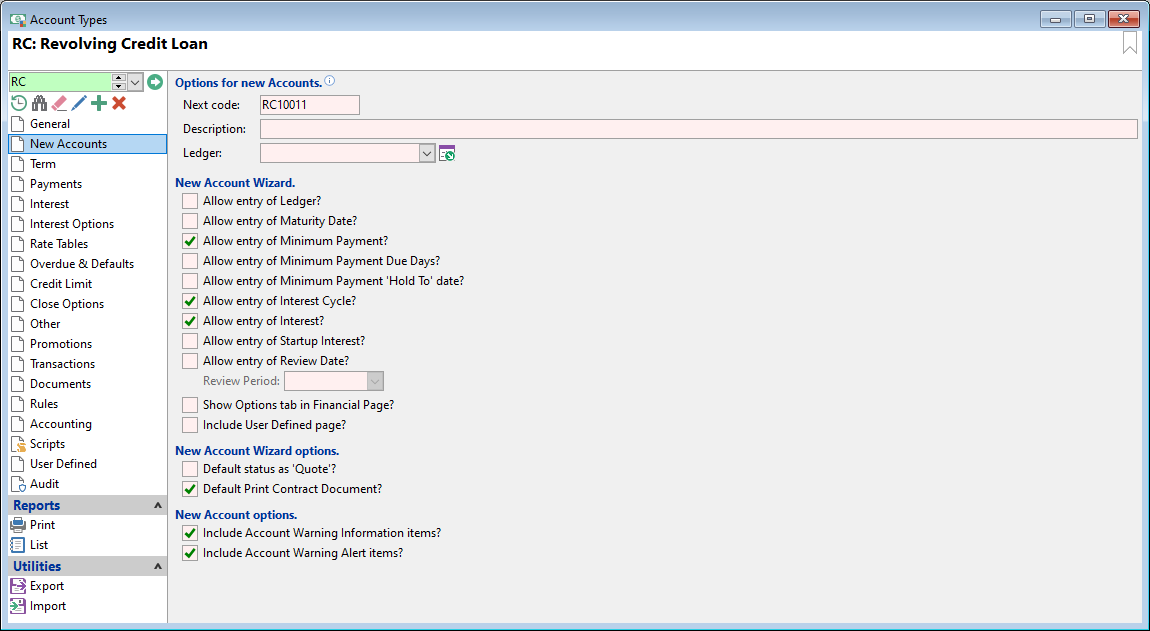Click the Import utility icon
The image size is (1150, 631).
[x=18, y=606]
